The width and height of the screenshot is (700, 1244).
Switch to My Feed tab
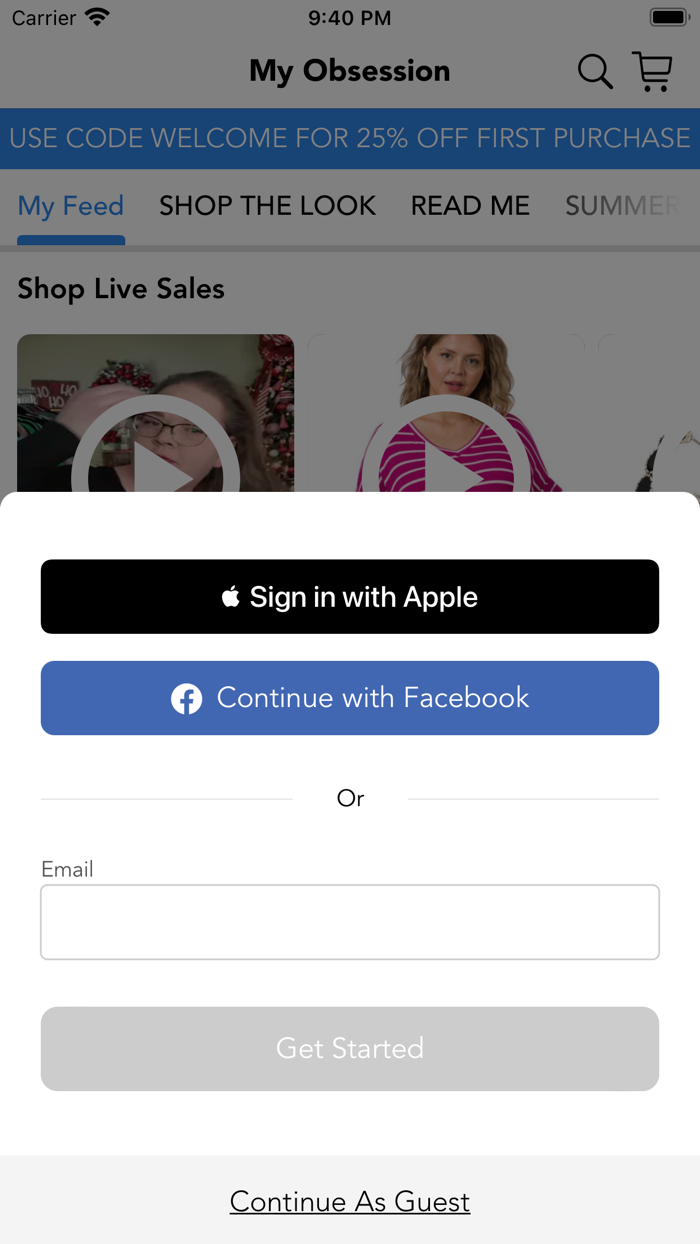[71, 206]
